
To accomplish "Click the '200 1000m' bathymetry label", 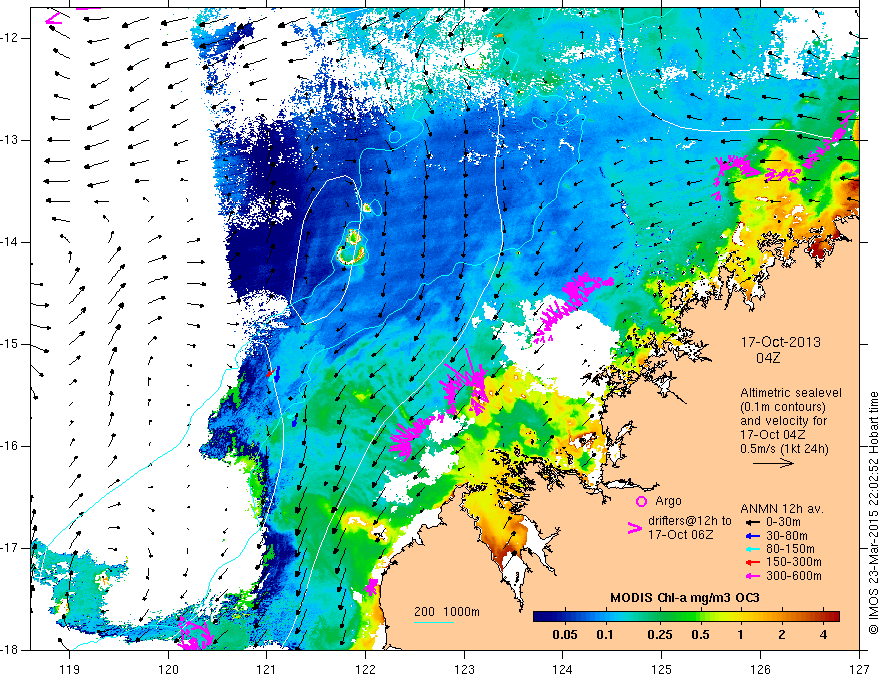I will [447, 612].
